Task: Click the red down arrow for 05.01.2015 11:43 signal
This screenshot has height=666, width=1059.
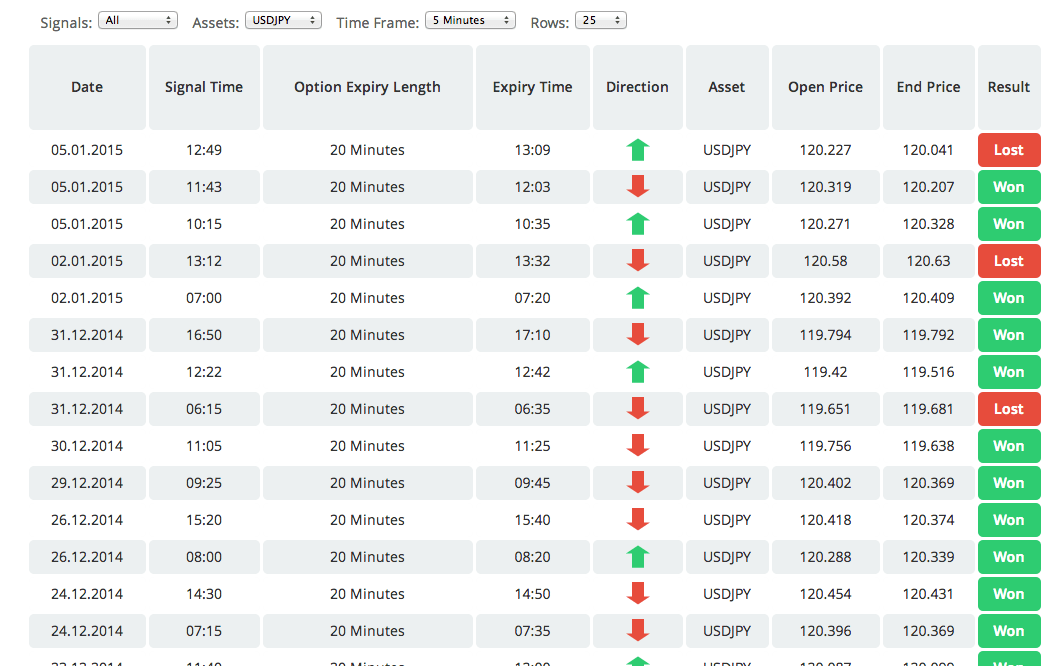Action: click(638, 186)
